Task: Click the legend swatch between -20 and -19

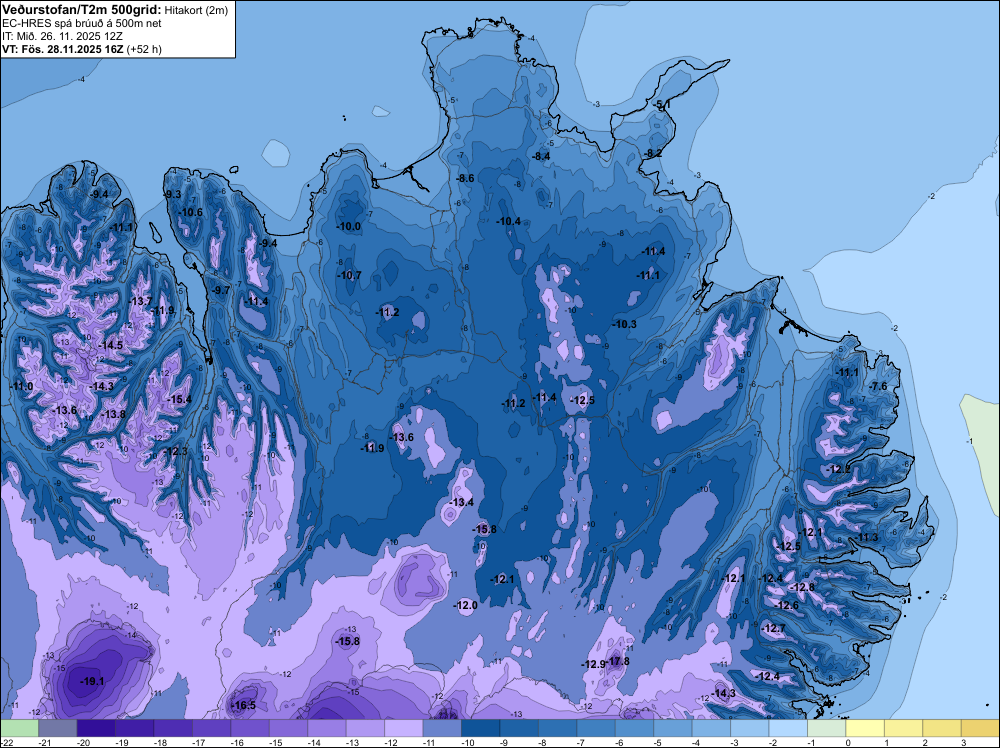Action: (x=96, y=728)
